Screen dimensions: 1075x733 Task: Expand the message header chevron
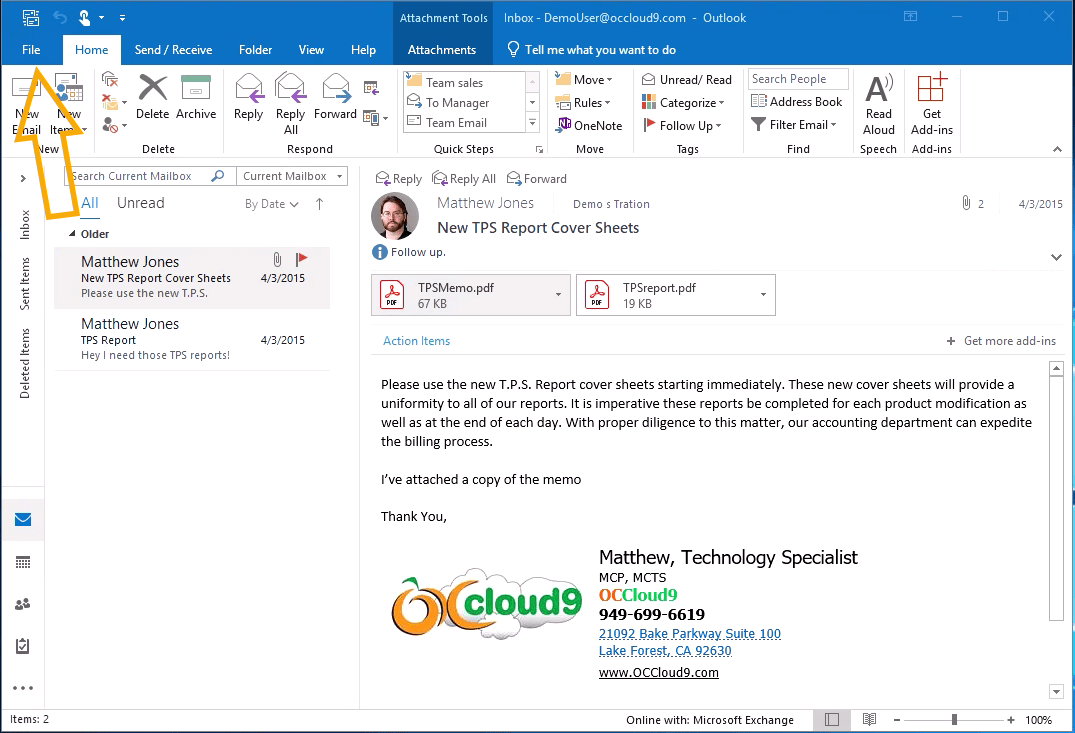point(1056,257)
